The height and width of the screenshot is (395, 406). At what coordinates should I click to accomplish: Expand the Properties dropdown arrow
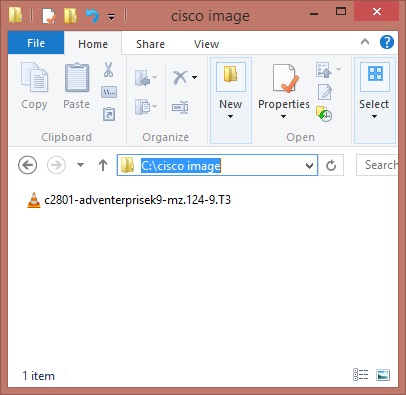[283, 117]
